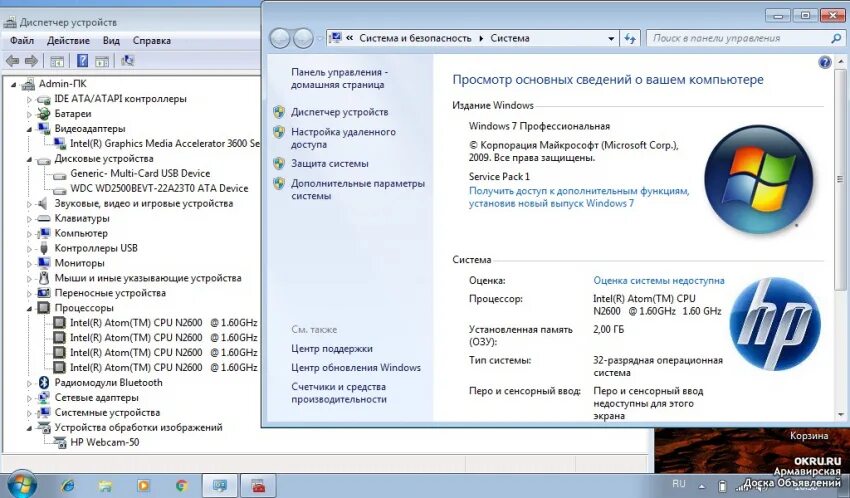Click the Bluetooth radios category icon
Image resolution: width=850 pixels, height=498 pixels.
point(44,383)
